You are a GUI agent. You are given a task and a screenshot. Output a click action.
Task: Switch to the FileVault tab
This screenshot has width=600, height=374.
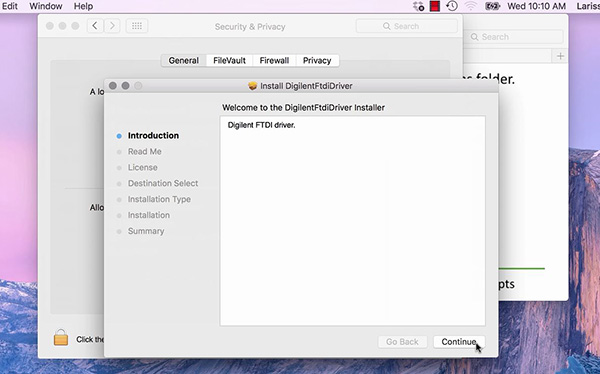[229, 60]
